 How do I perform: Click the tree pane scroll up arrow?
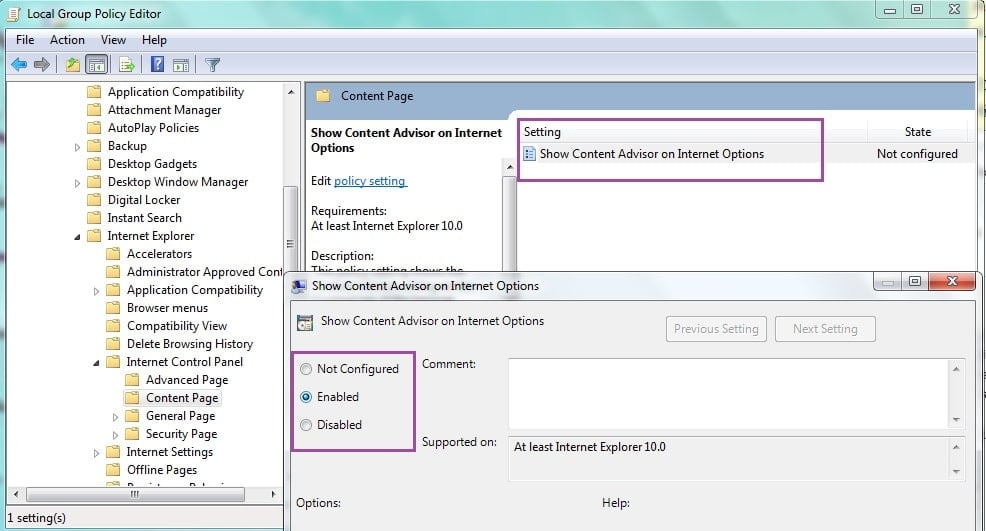pos(291,92)
